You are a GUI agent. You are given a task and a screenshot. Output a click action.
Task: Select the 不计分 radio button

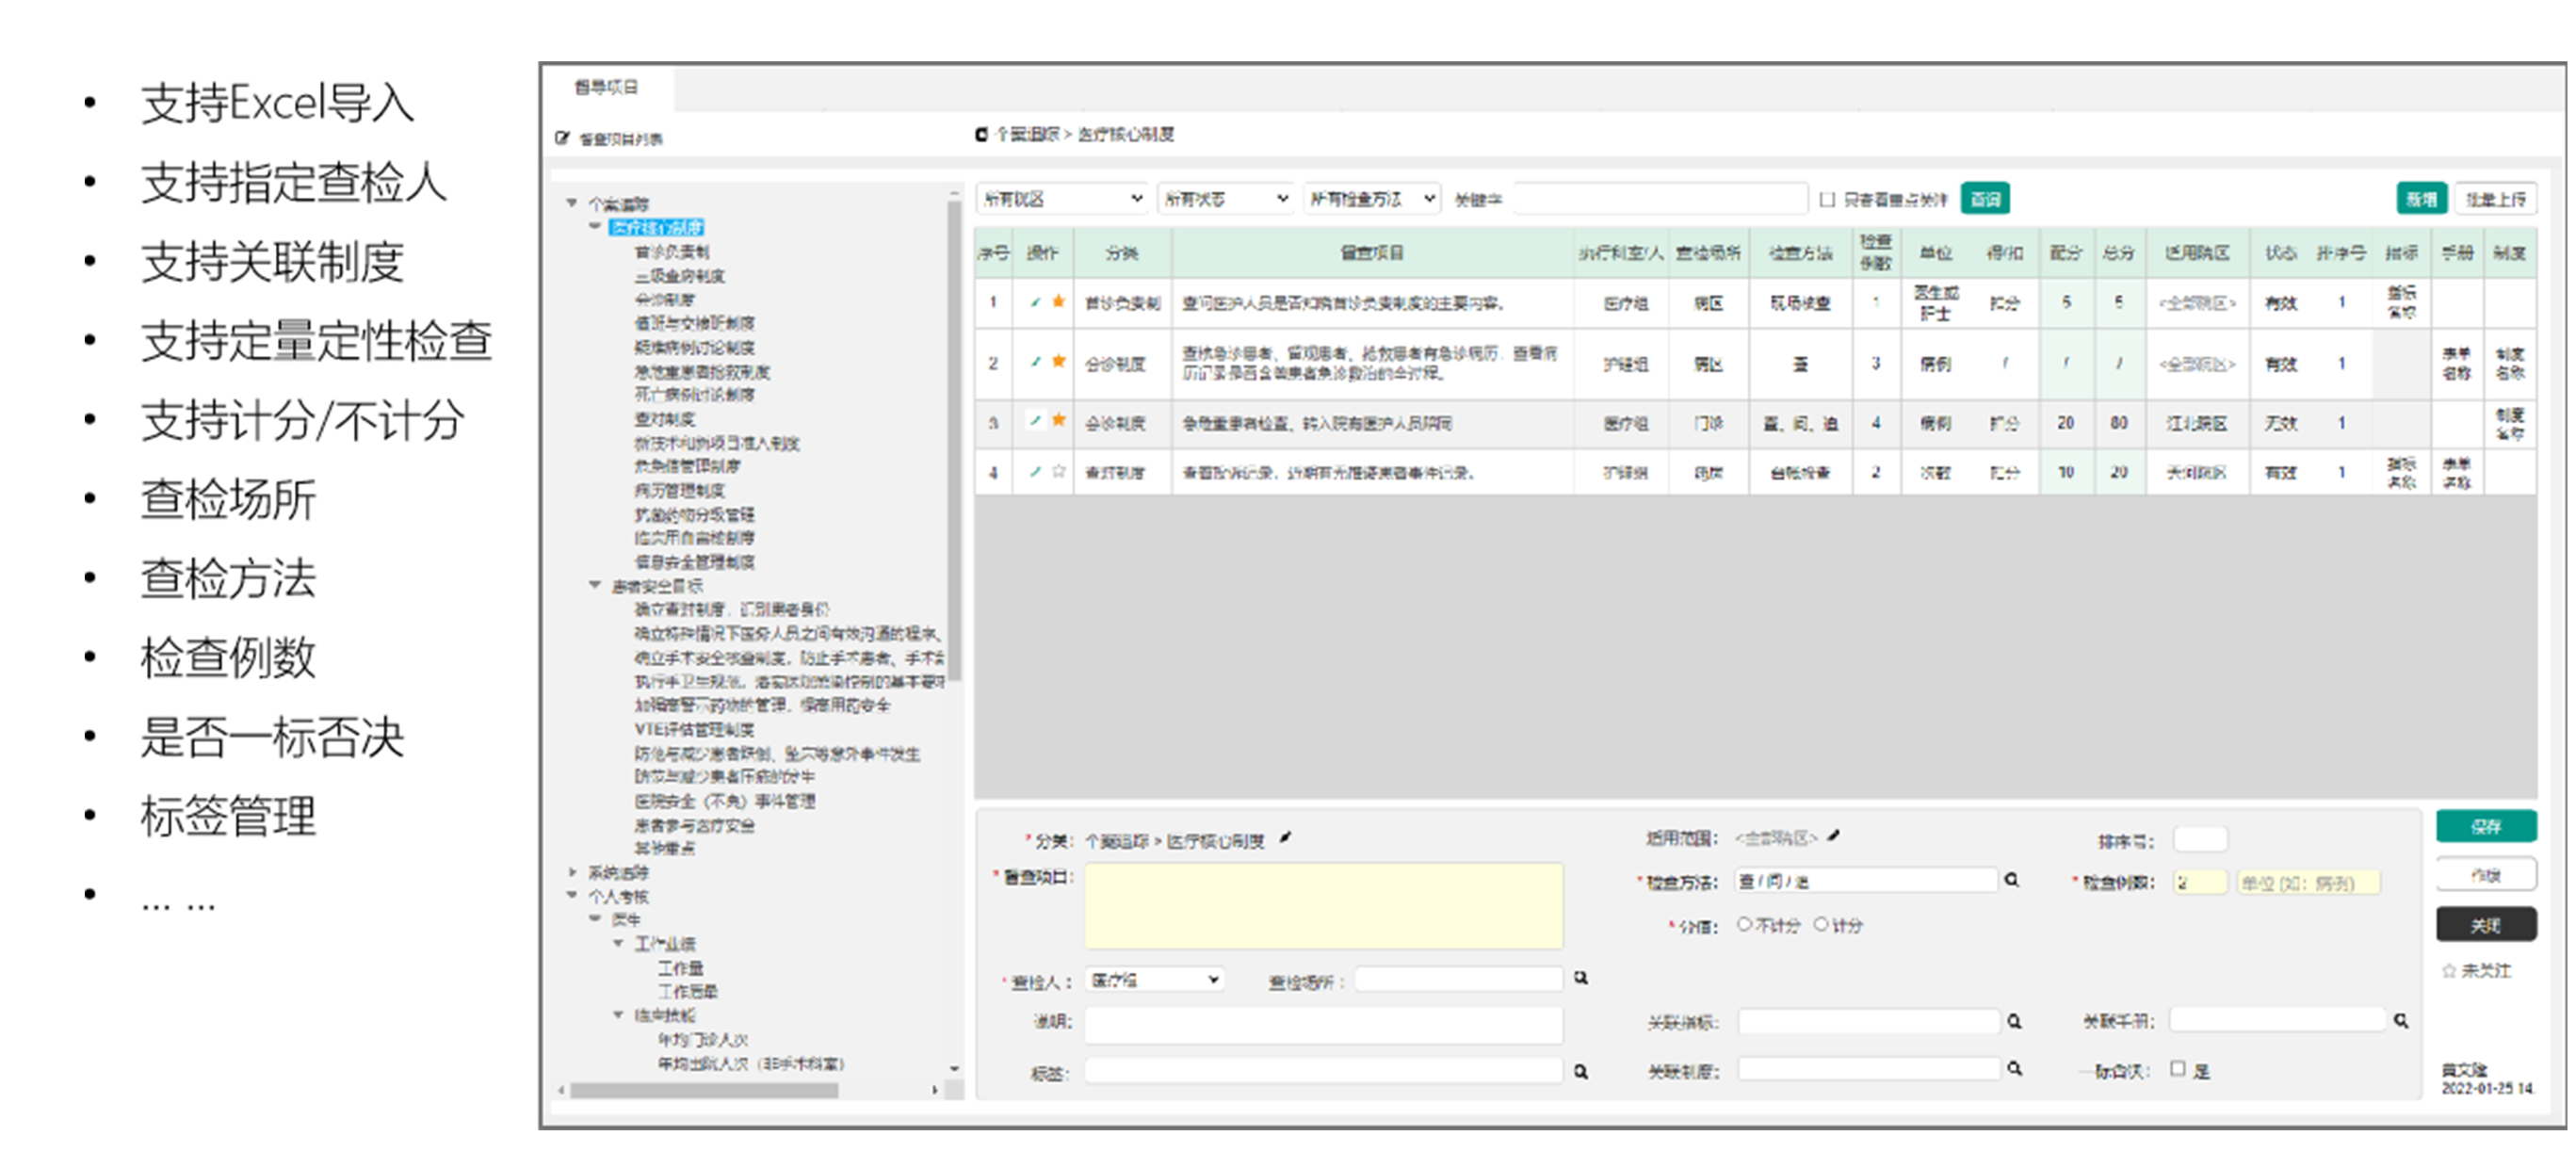[1744, 924]
